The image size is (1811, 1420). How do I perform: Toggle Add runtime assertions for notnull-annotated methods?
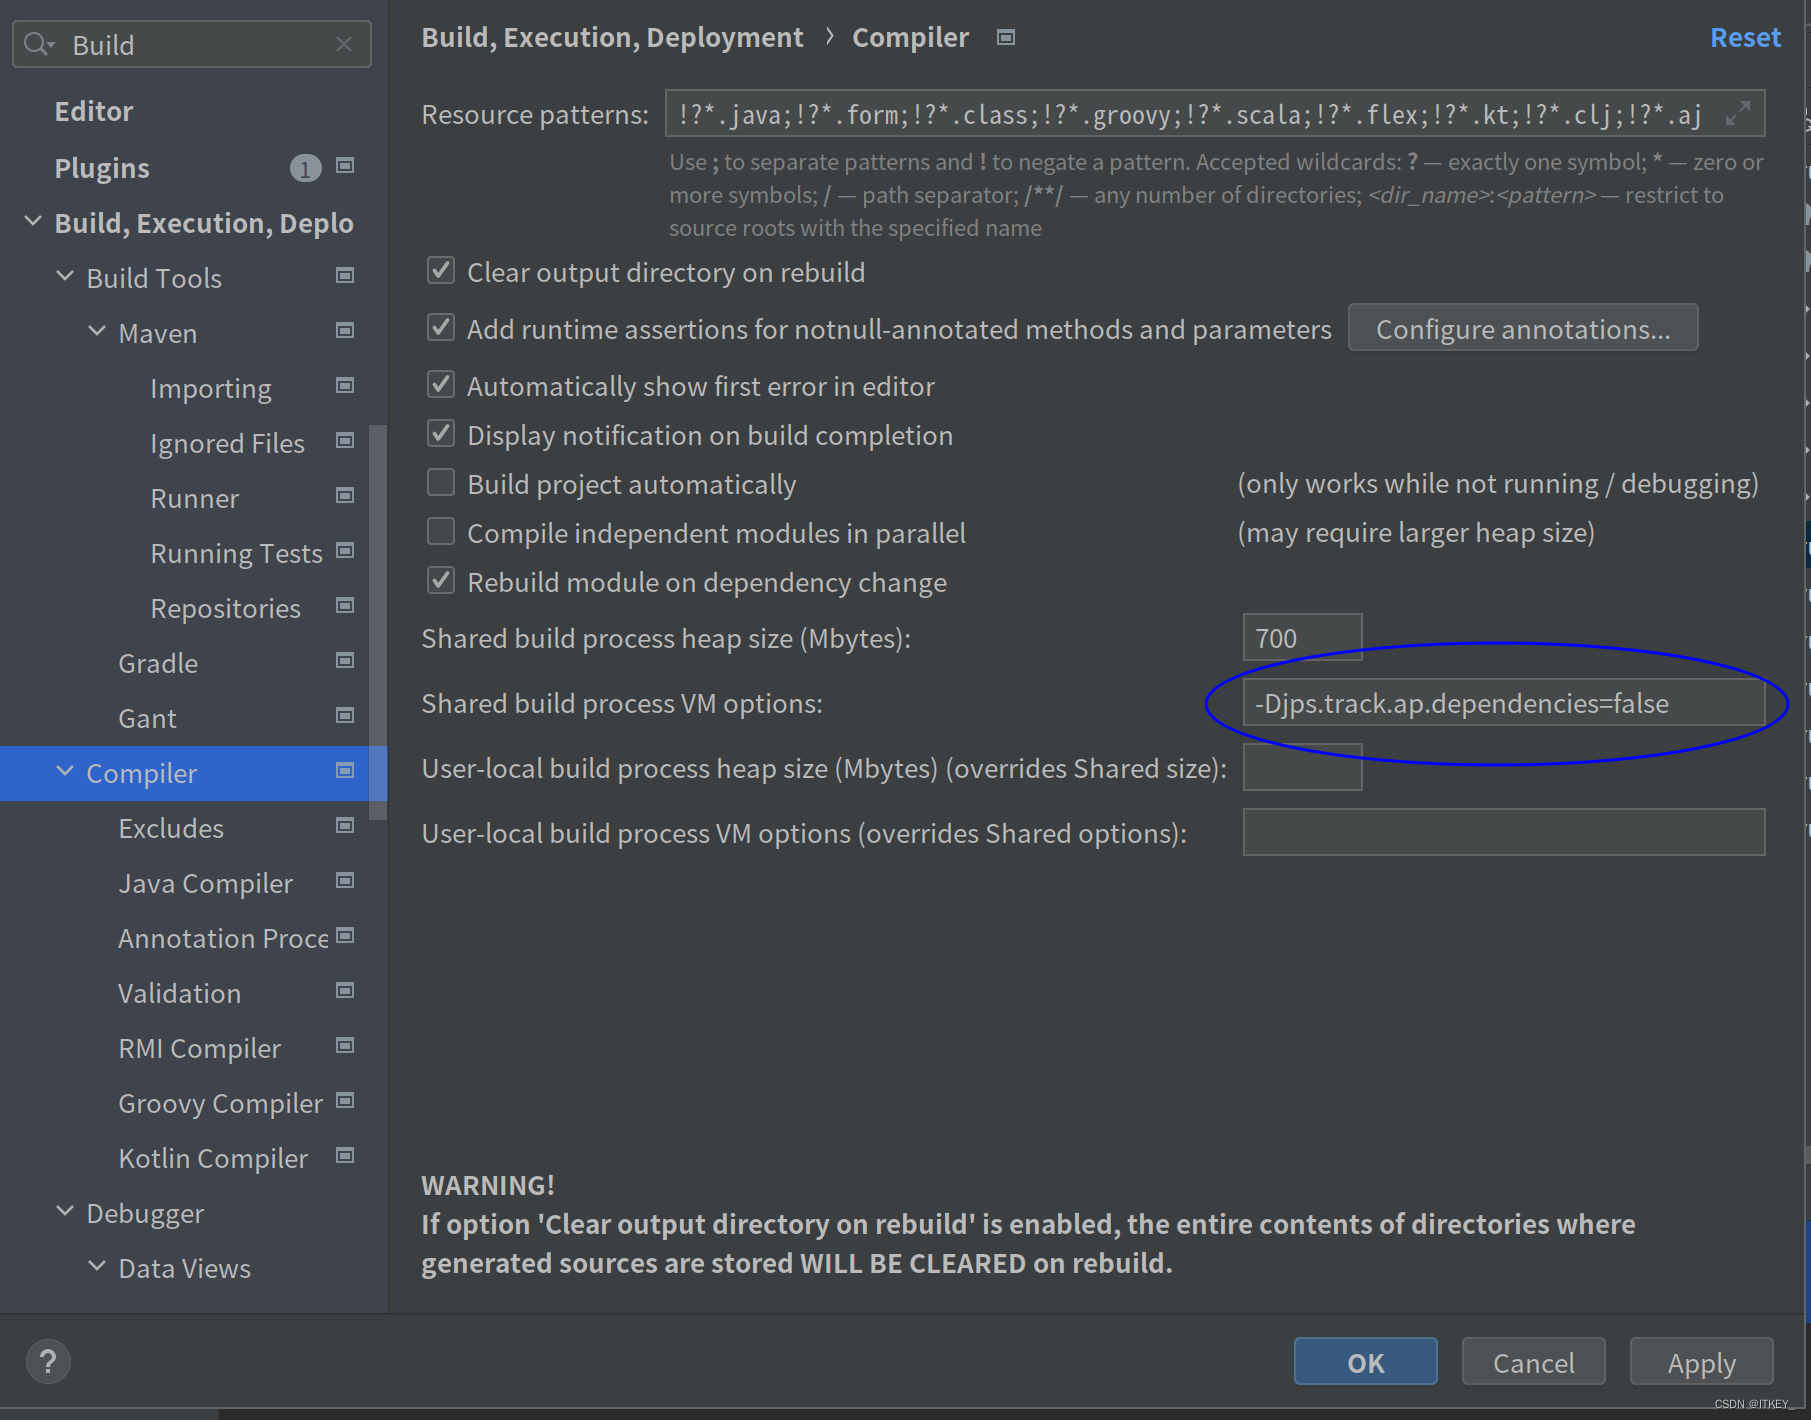441,328
